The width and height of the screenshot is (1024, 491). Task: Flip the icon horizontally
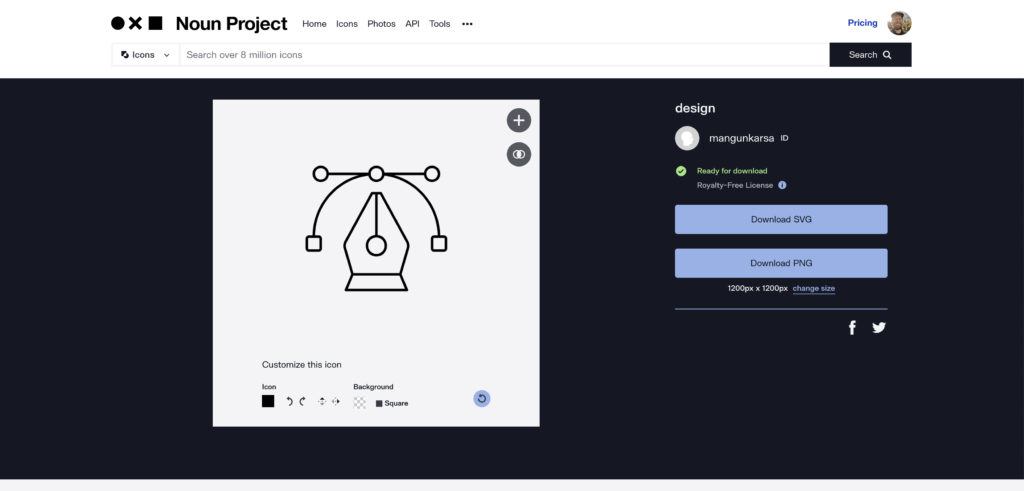tap(335, 402)
